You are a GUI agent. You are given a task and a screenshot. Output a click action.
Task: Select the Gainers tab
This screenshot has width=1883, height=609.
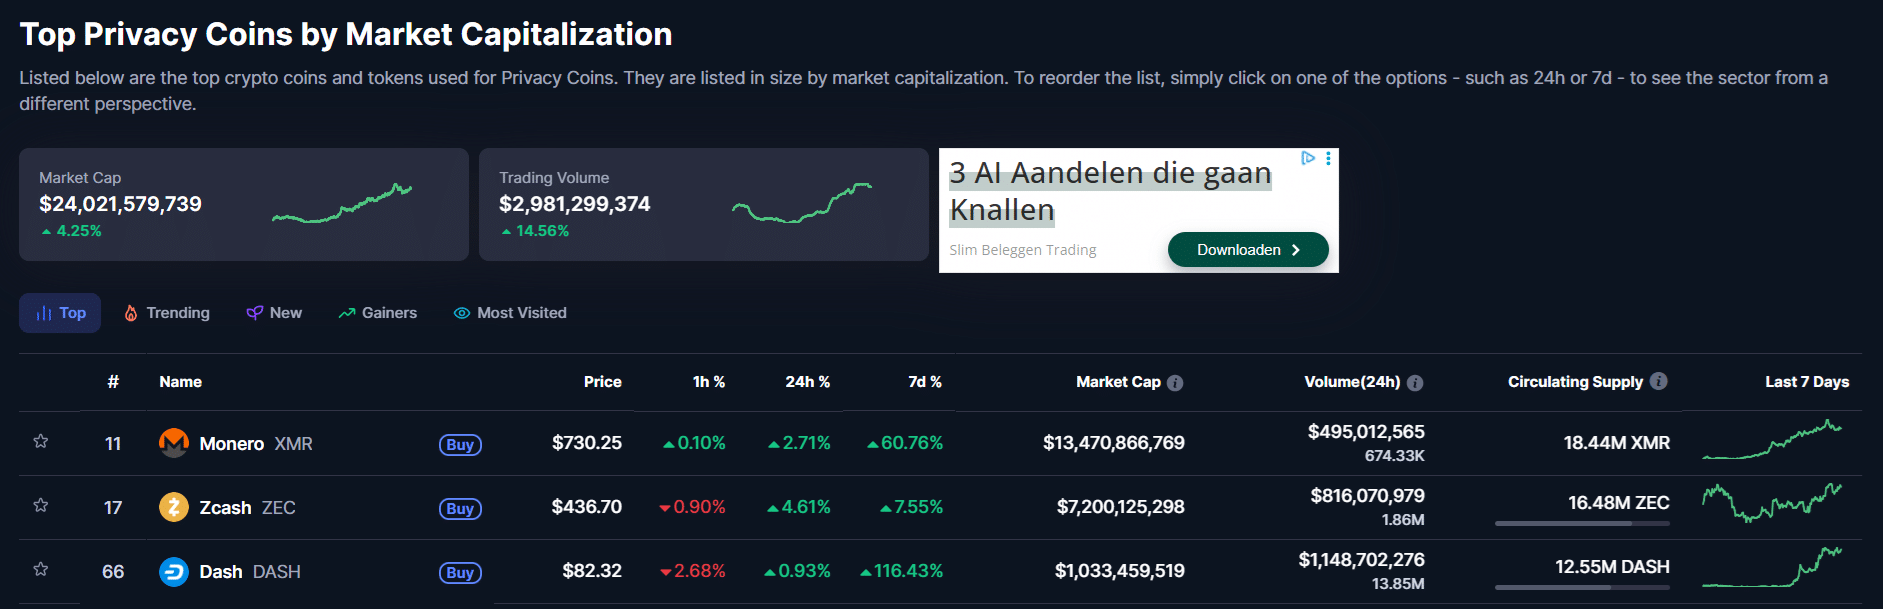click(378, 313)
